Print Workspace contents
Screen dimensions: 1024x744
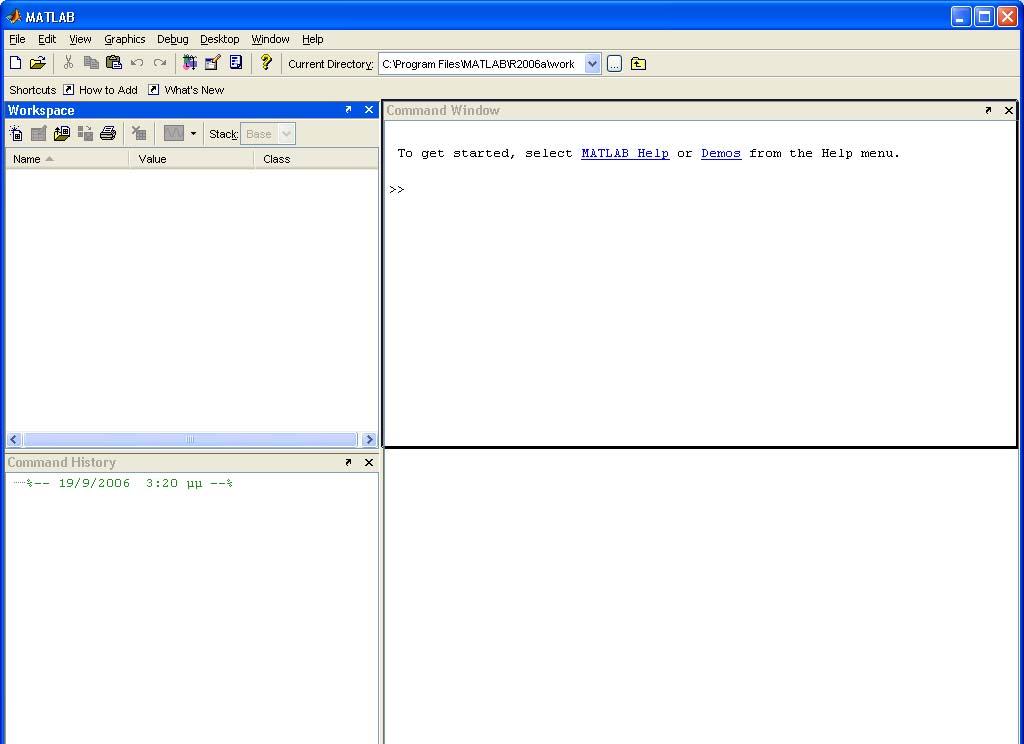tap(108, 134)
